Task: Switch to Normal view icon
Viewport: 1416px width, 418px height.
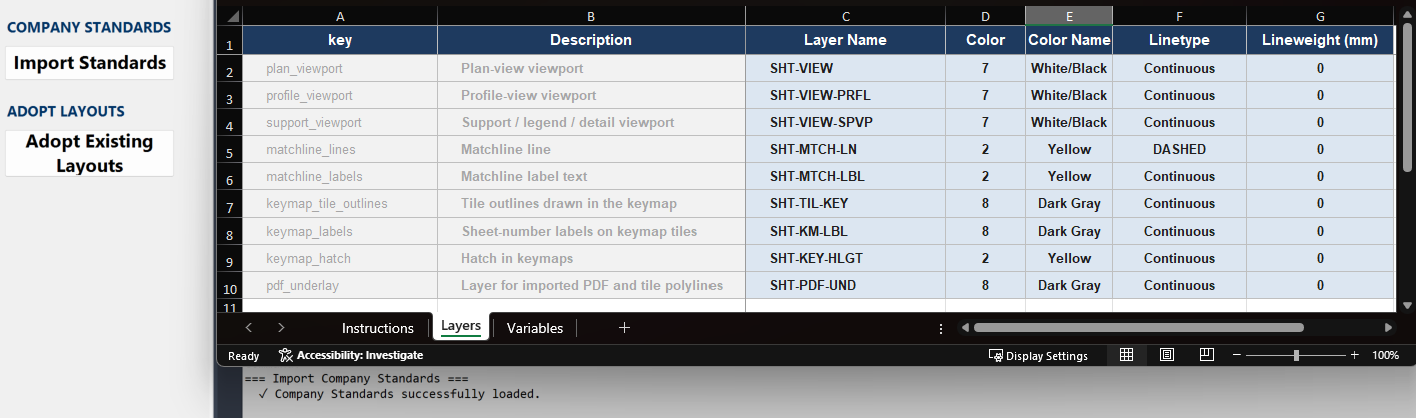Action: click(1126, 355)
